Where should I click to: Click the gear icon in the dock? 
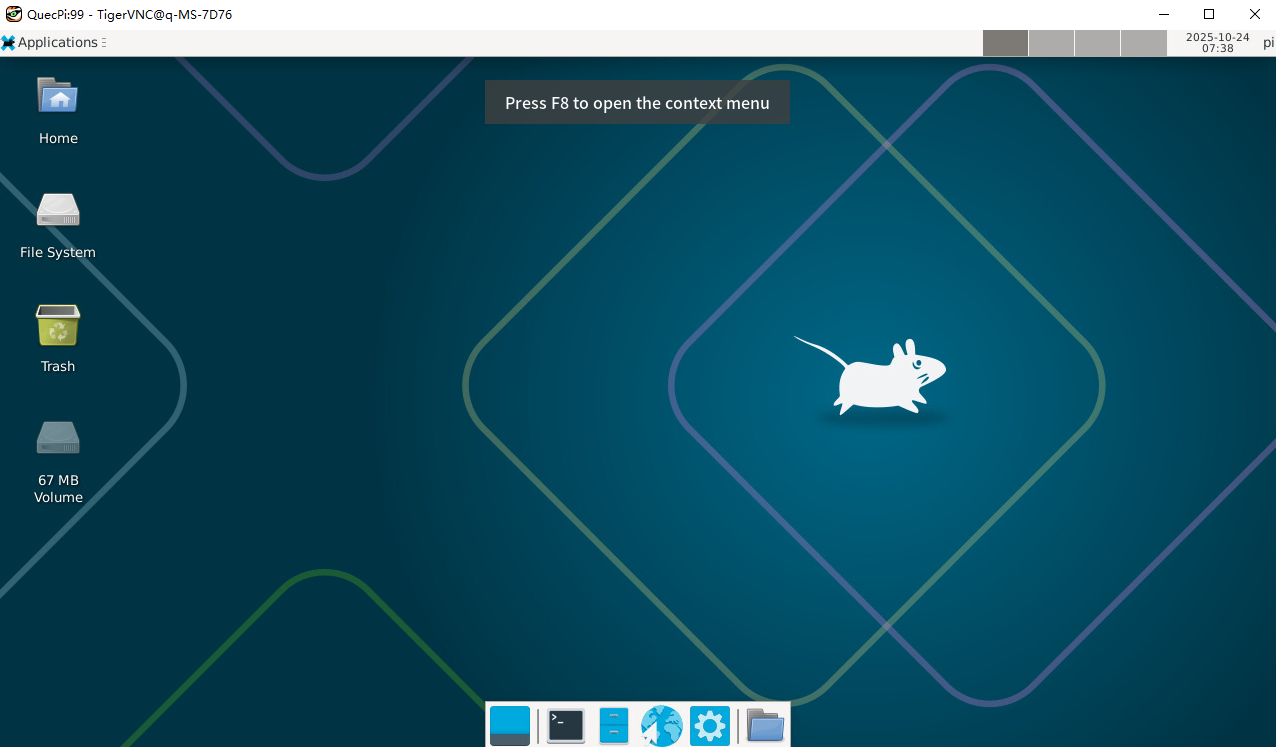pyautogui.click(x=710, y=725)
